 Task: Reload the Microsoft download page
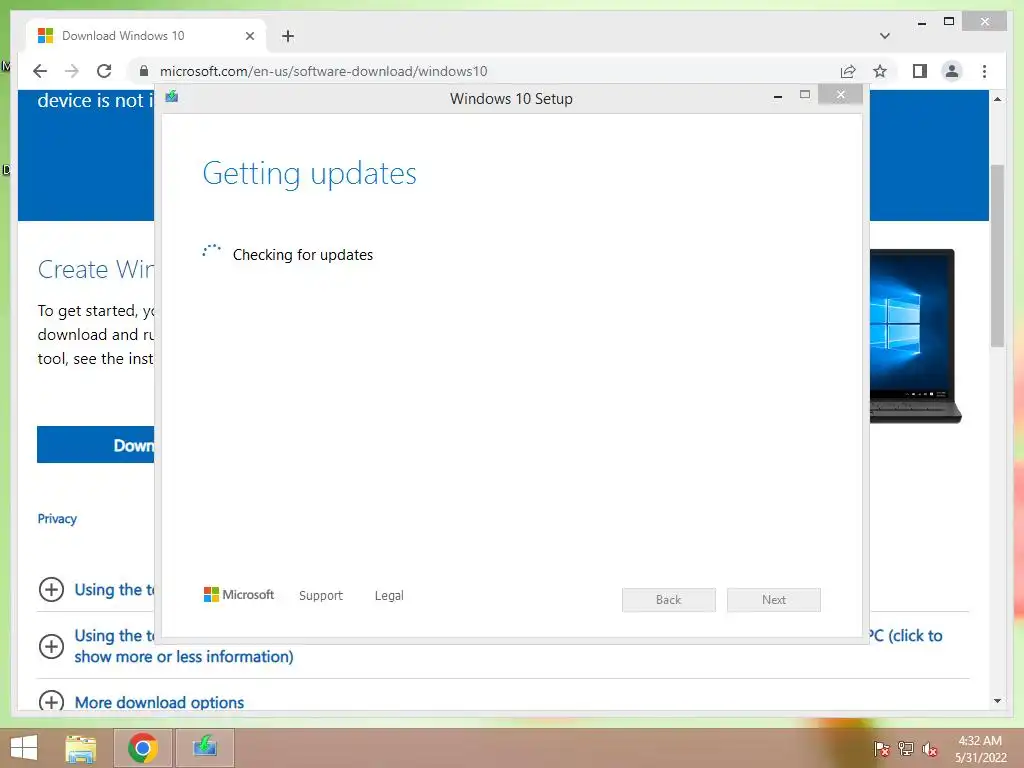(104, 71)
